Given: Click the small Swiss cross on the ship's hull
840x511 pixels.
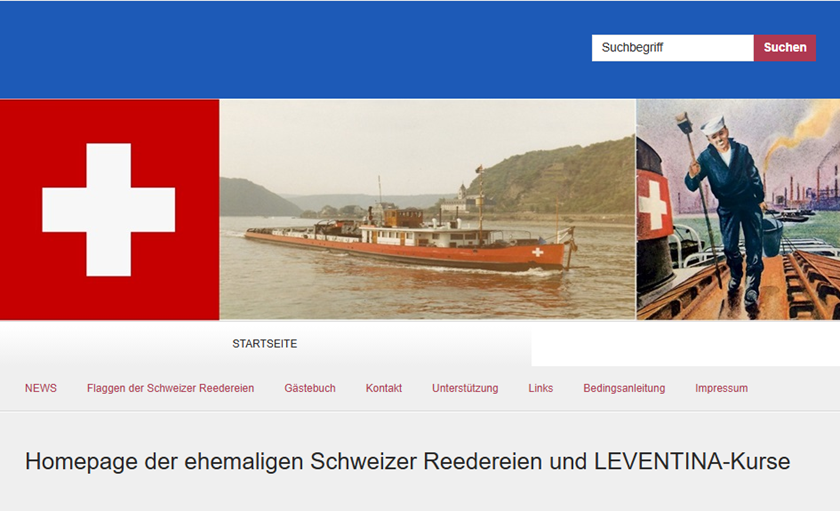Looking at the screenshot, I should tap(538, 252).
